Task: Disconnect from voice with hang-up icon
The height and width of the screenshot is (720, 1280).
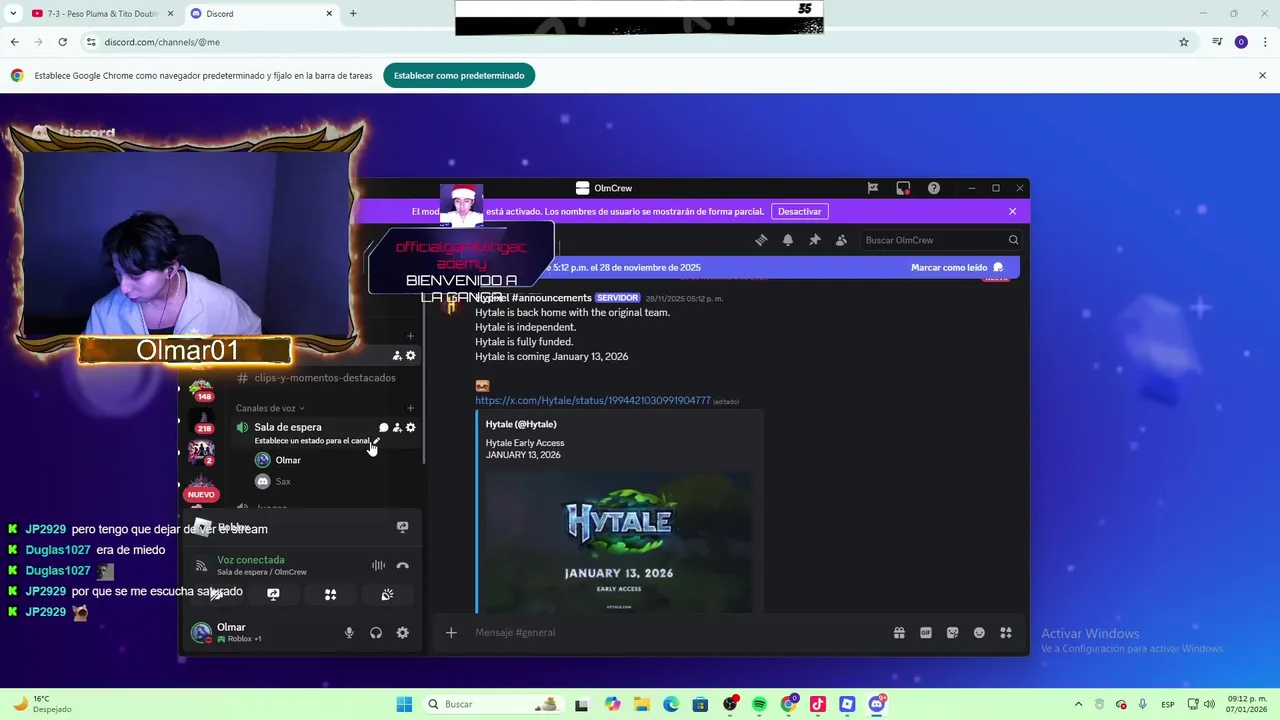Action: click(x=402, y=566)
